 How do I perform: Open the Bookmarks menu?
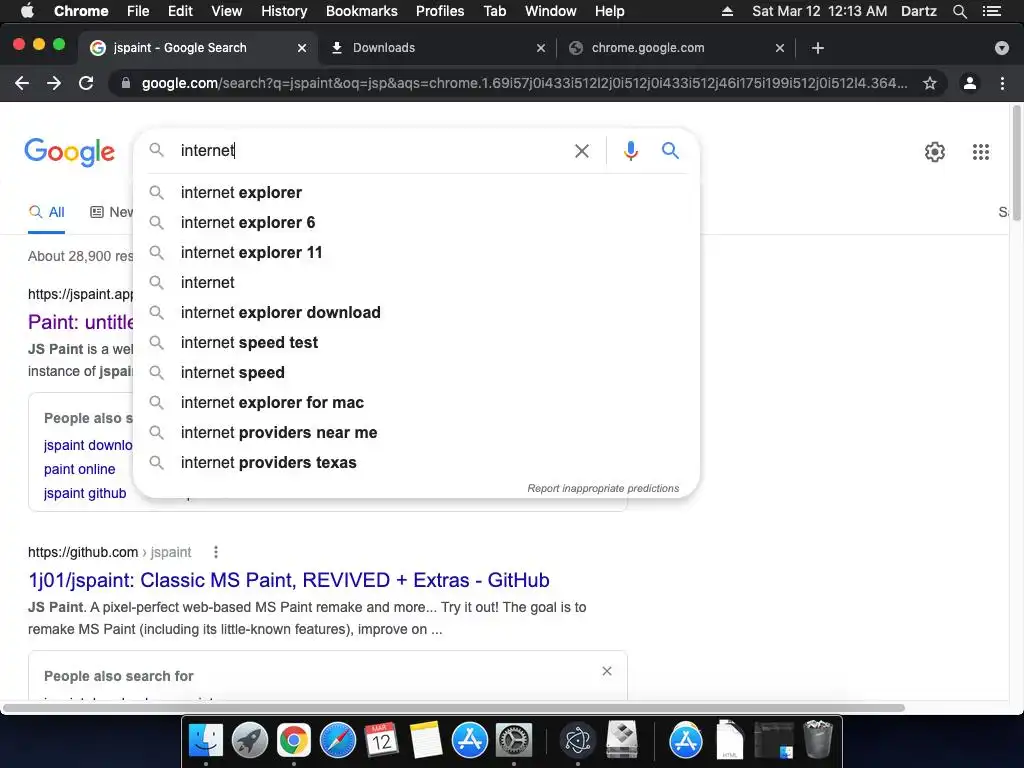362,11
